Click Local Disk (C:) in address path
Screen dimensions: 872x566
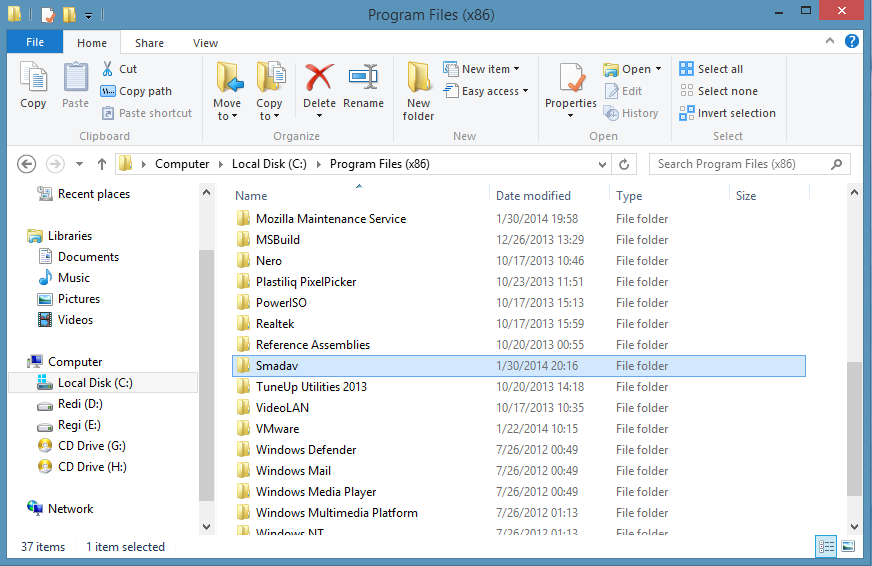tap(269, 164)
